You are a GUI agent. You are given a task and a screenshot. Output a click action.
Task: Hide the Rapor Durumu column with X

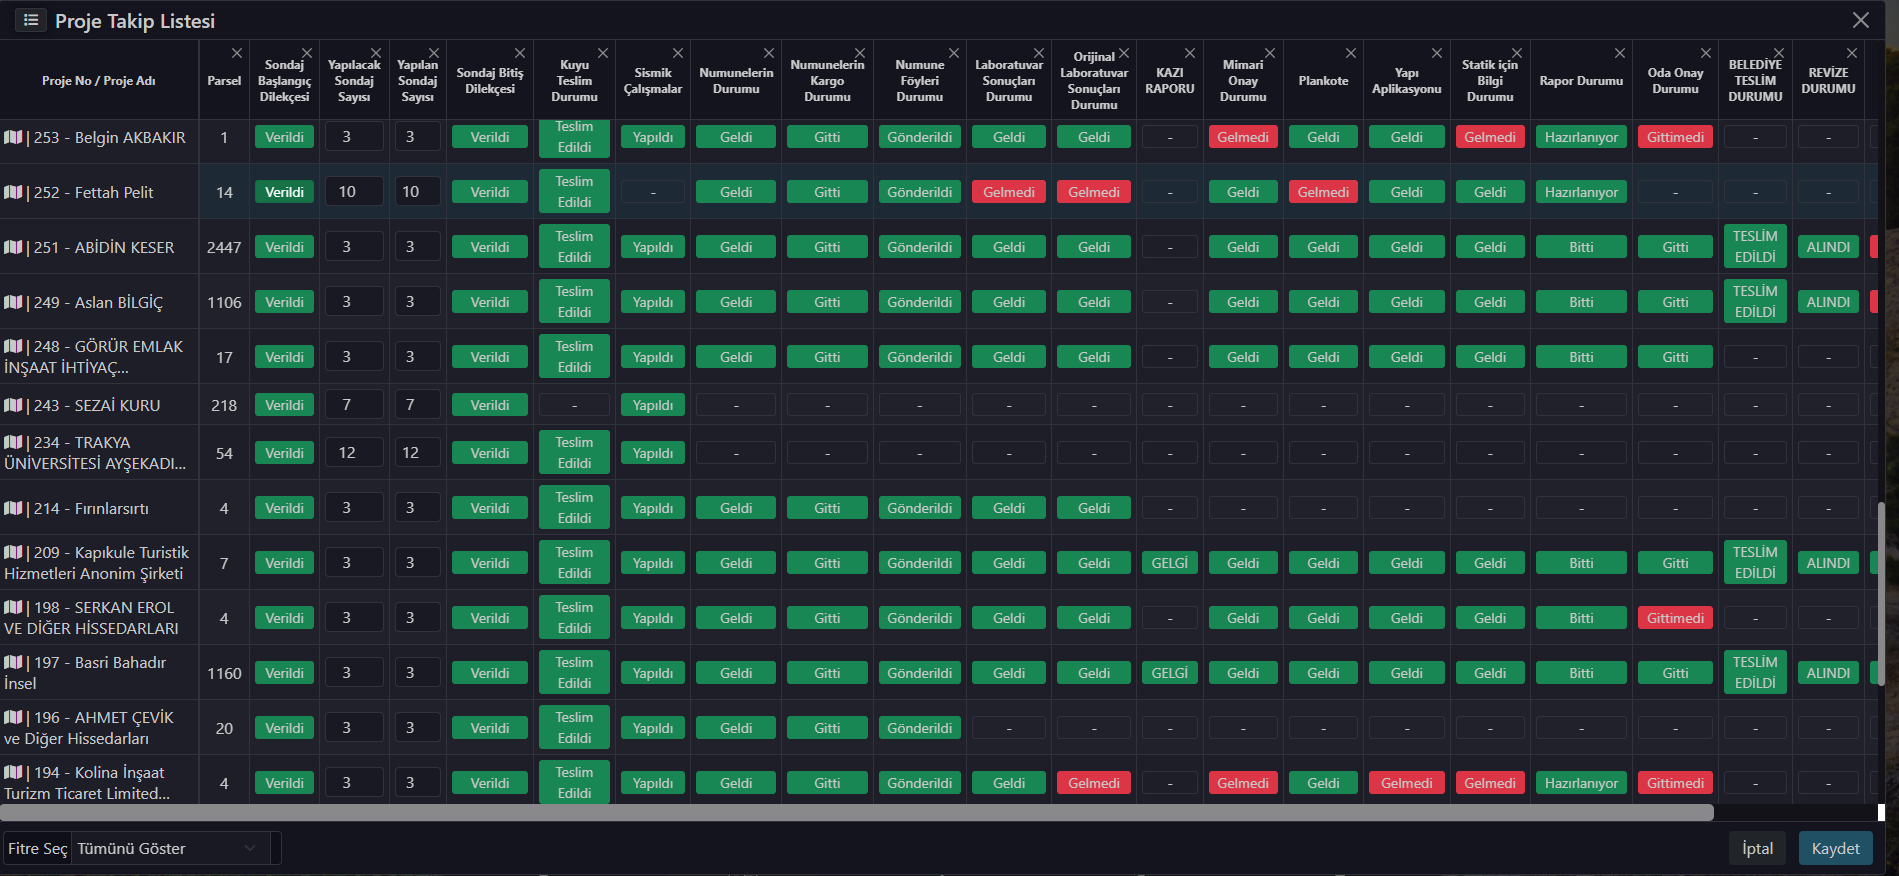[1620, 53]
